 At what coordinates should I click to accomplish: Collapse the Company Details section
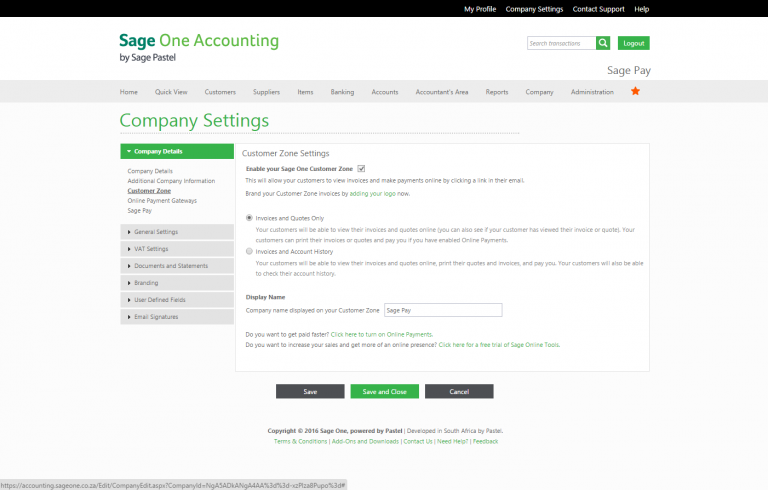click(x=177, y=151)
